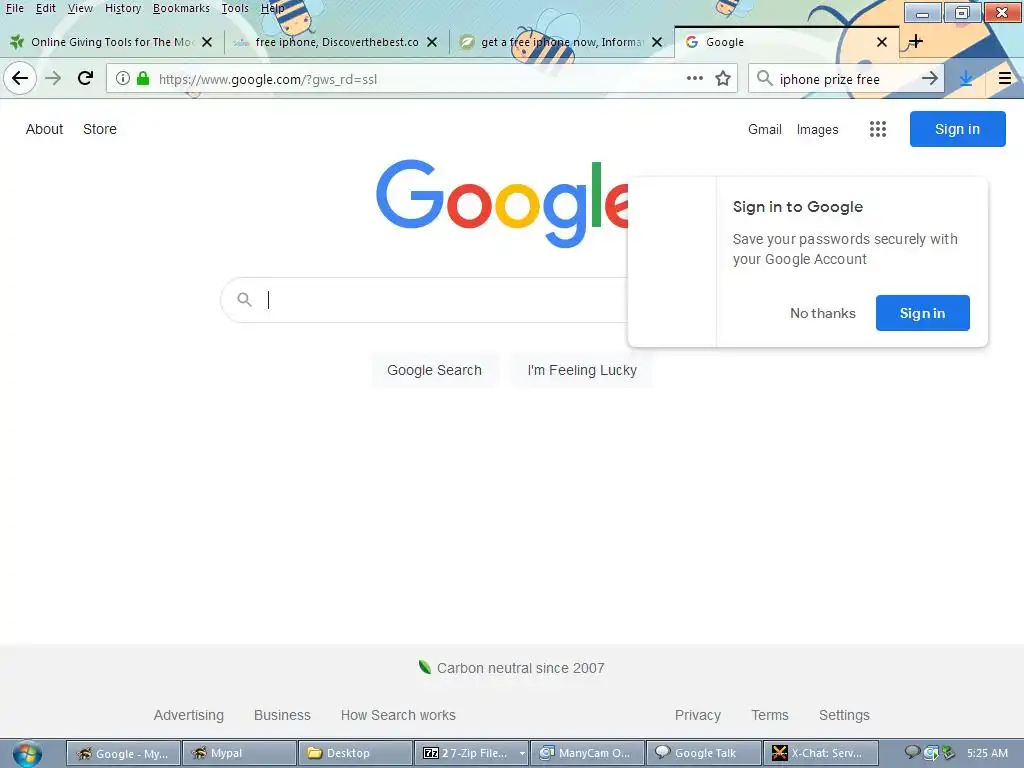1024x768 pixels.
Task: Open the Google apps grid
Action: tap(878, 129)
